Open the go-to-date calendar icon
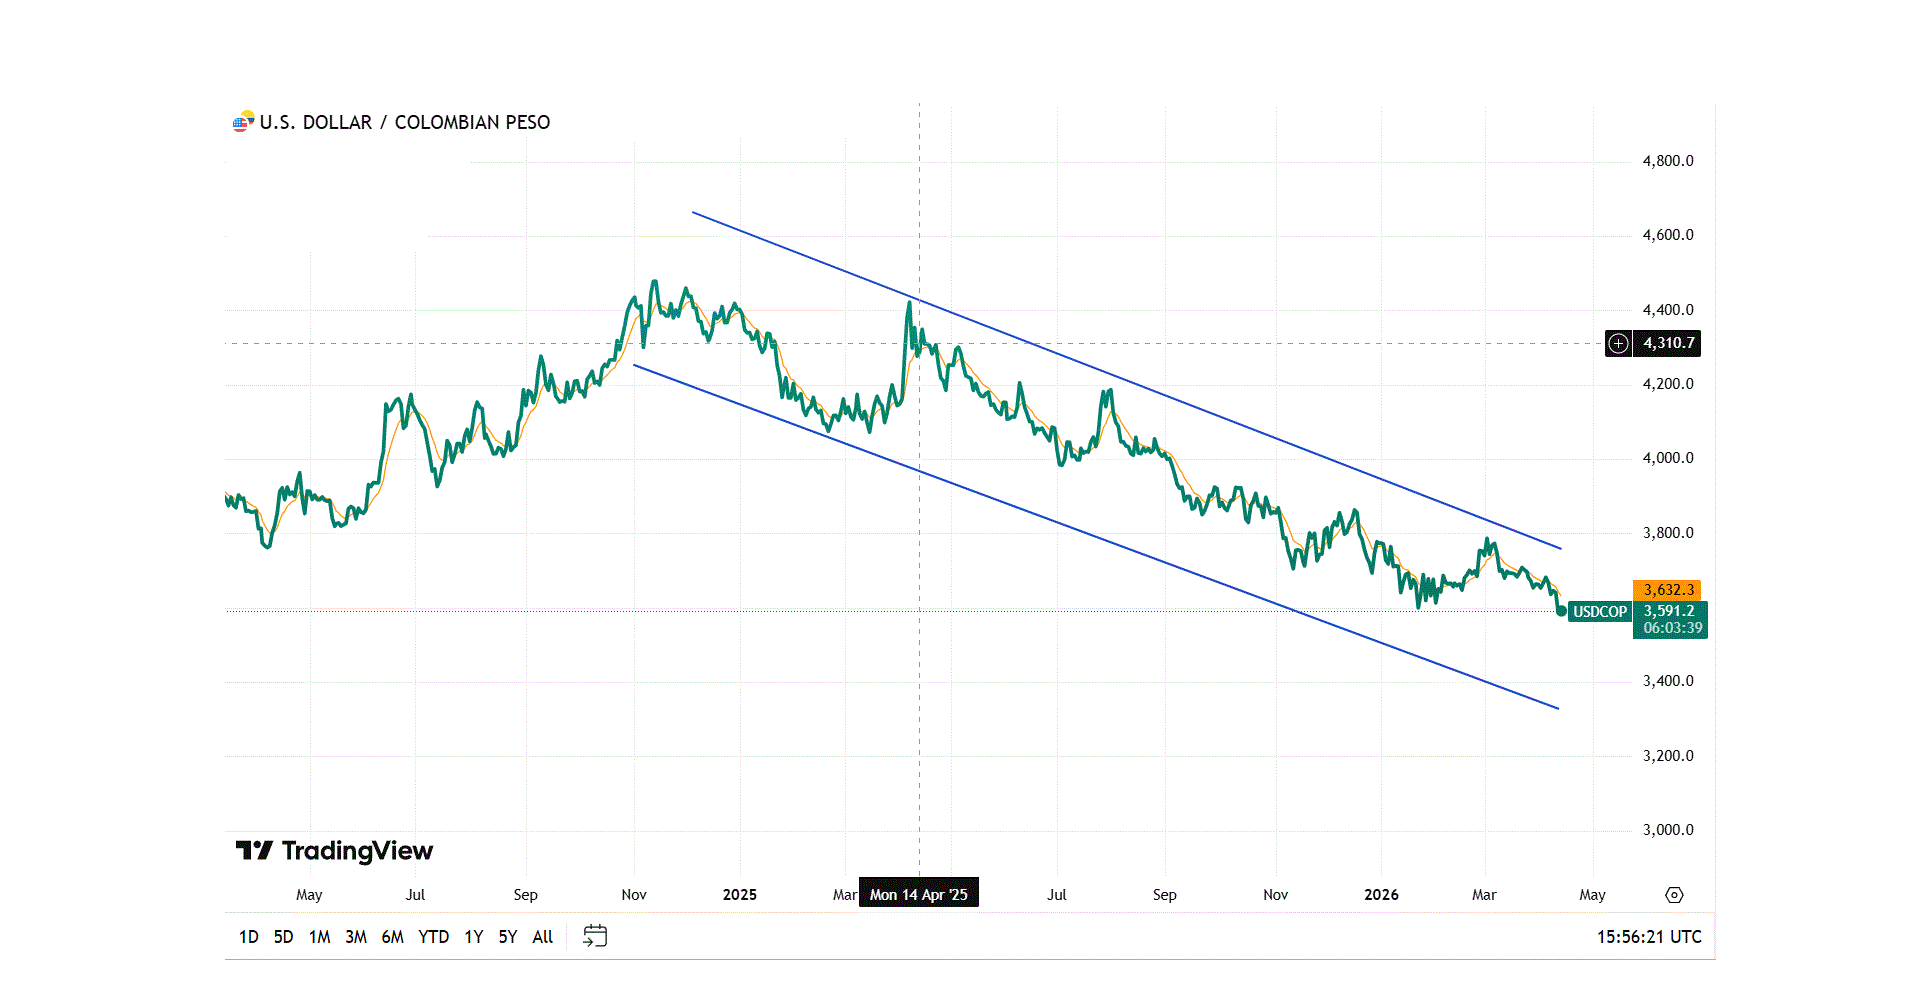This screenshot has width=1917, height=998. 595,936
